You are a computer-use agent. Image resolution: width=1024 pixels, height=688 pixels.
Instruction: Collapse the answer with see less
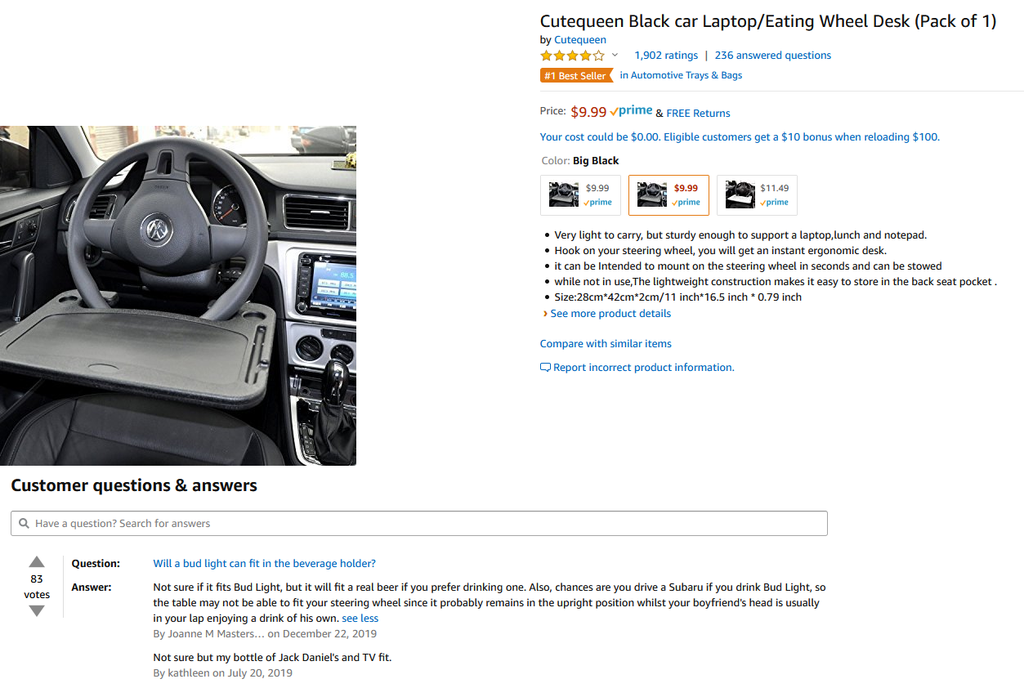click(x=360, y=618)
